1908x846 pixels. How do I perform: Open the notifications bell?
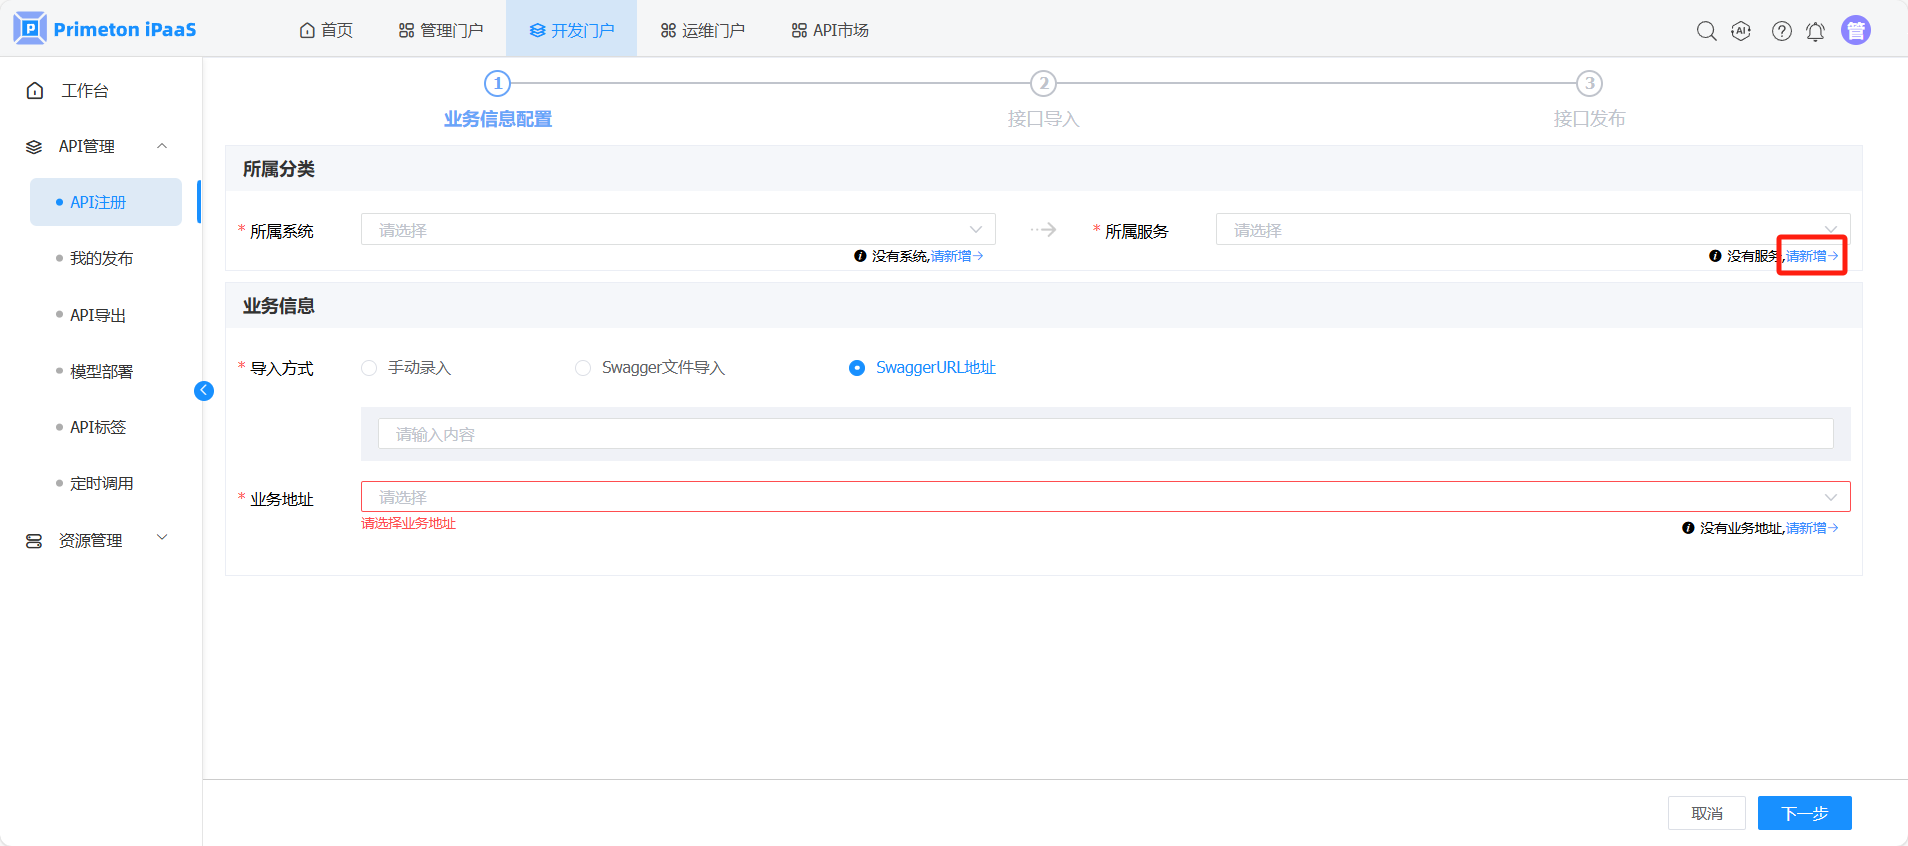coord(1815,31)
